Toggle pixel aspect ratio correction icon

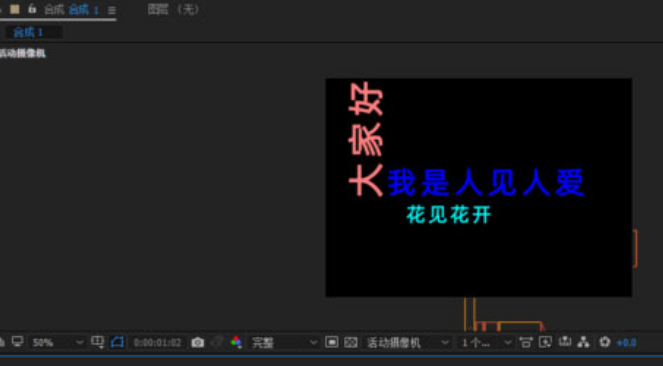pos(526,342)
